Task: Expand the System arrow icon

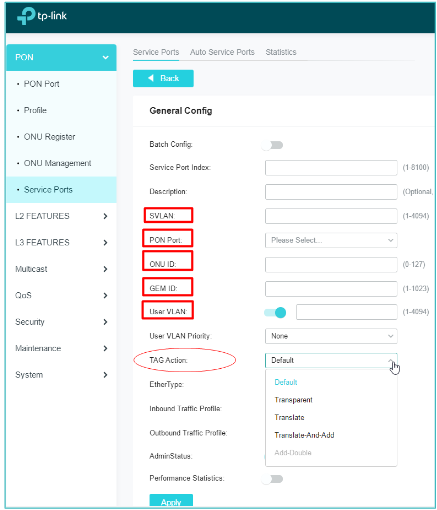Action: 105,375
